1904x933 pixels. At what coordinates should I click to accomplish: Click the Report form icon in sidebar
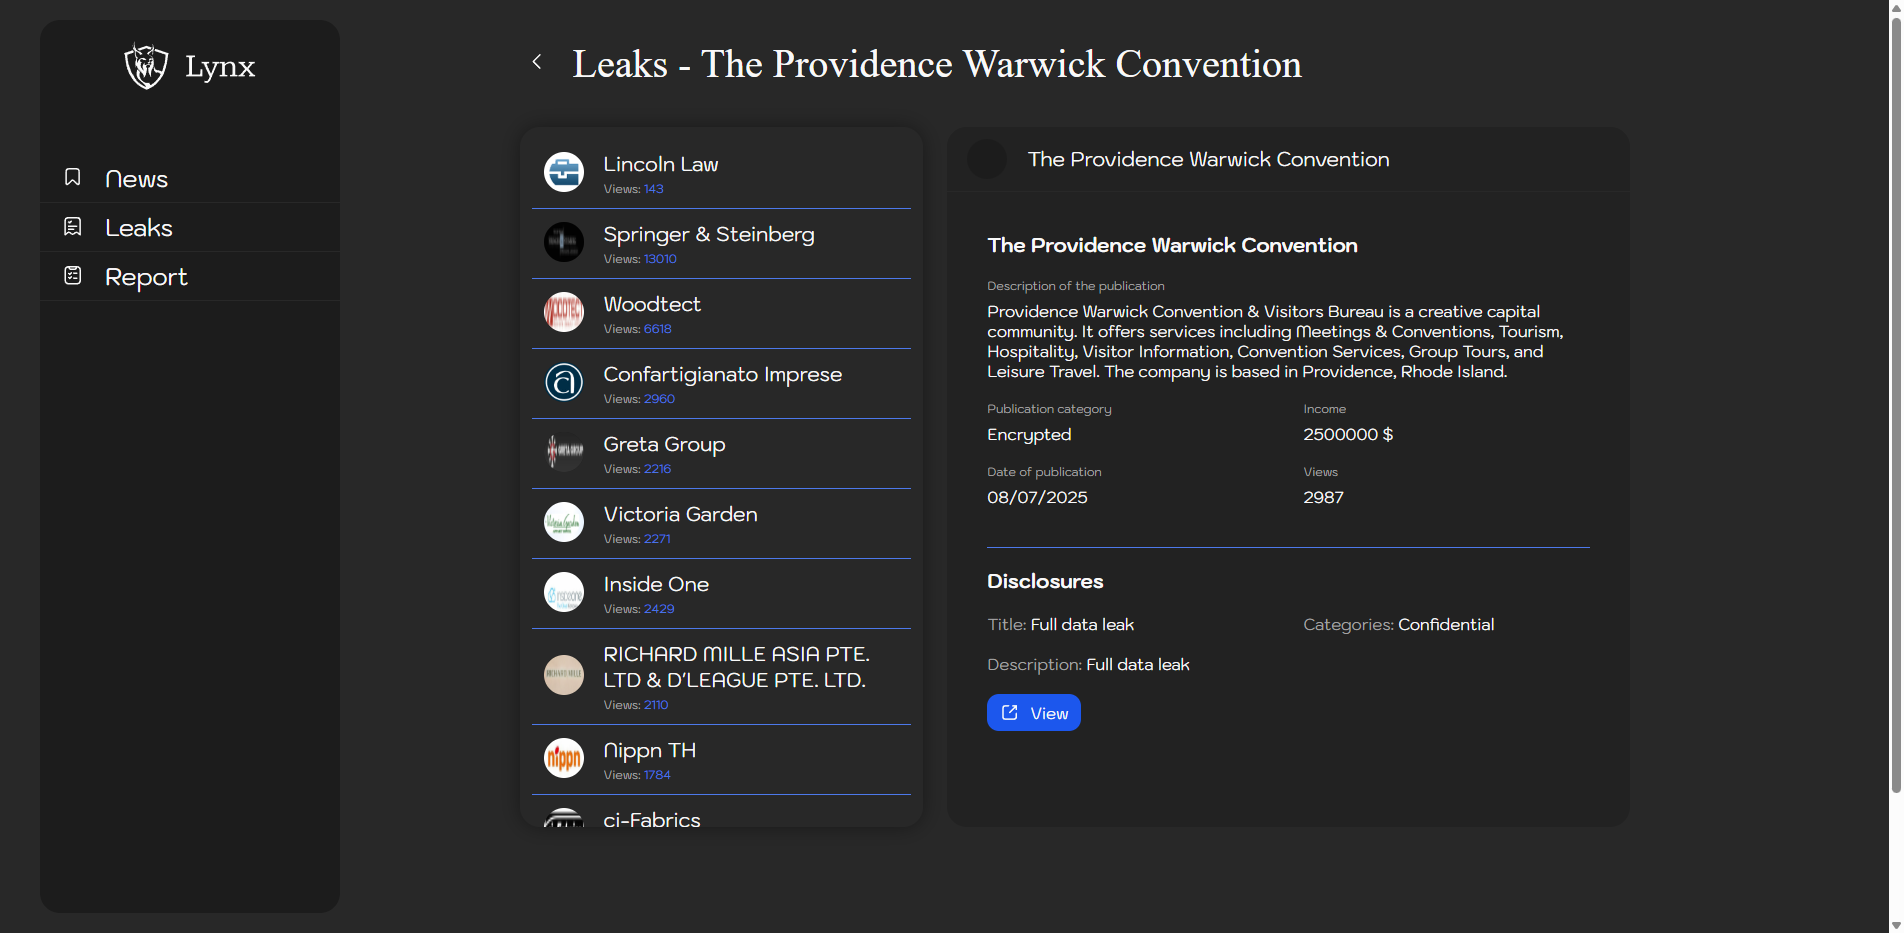coord(73,276)
